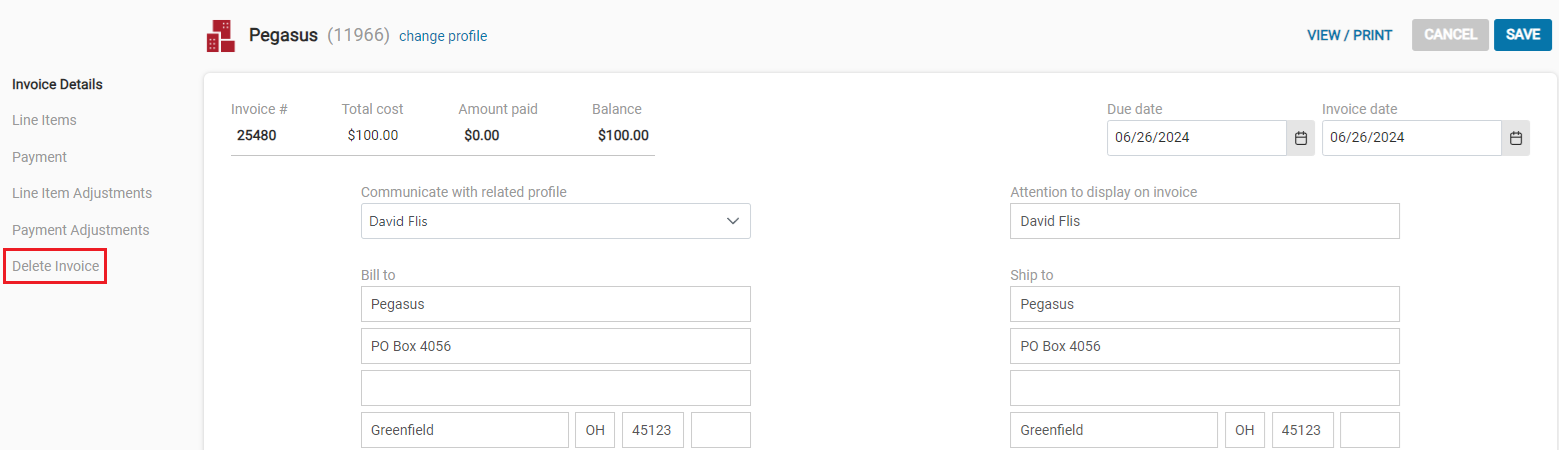
Task: Click the Due date input field
Action: 1196,138
